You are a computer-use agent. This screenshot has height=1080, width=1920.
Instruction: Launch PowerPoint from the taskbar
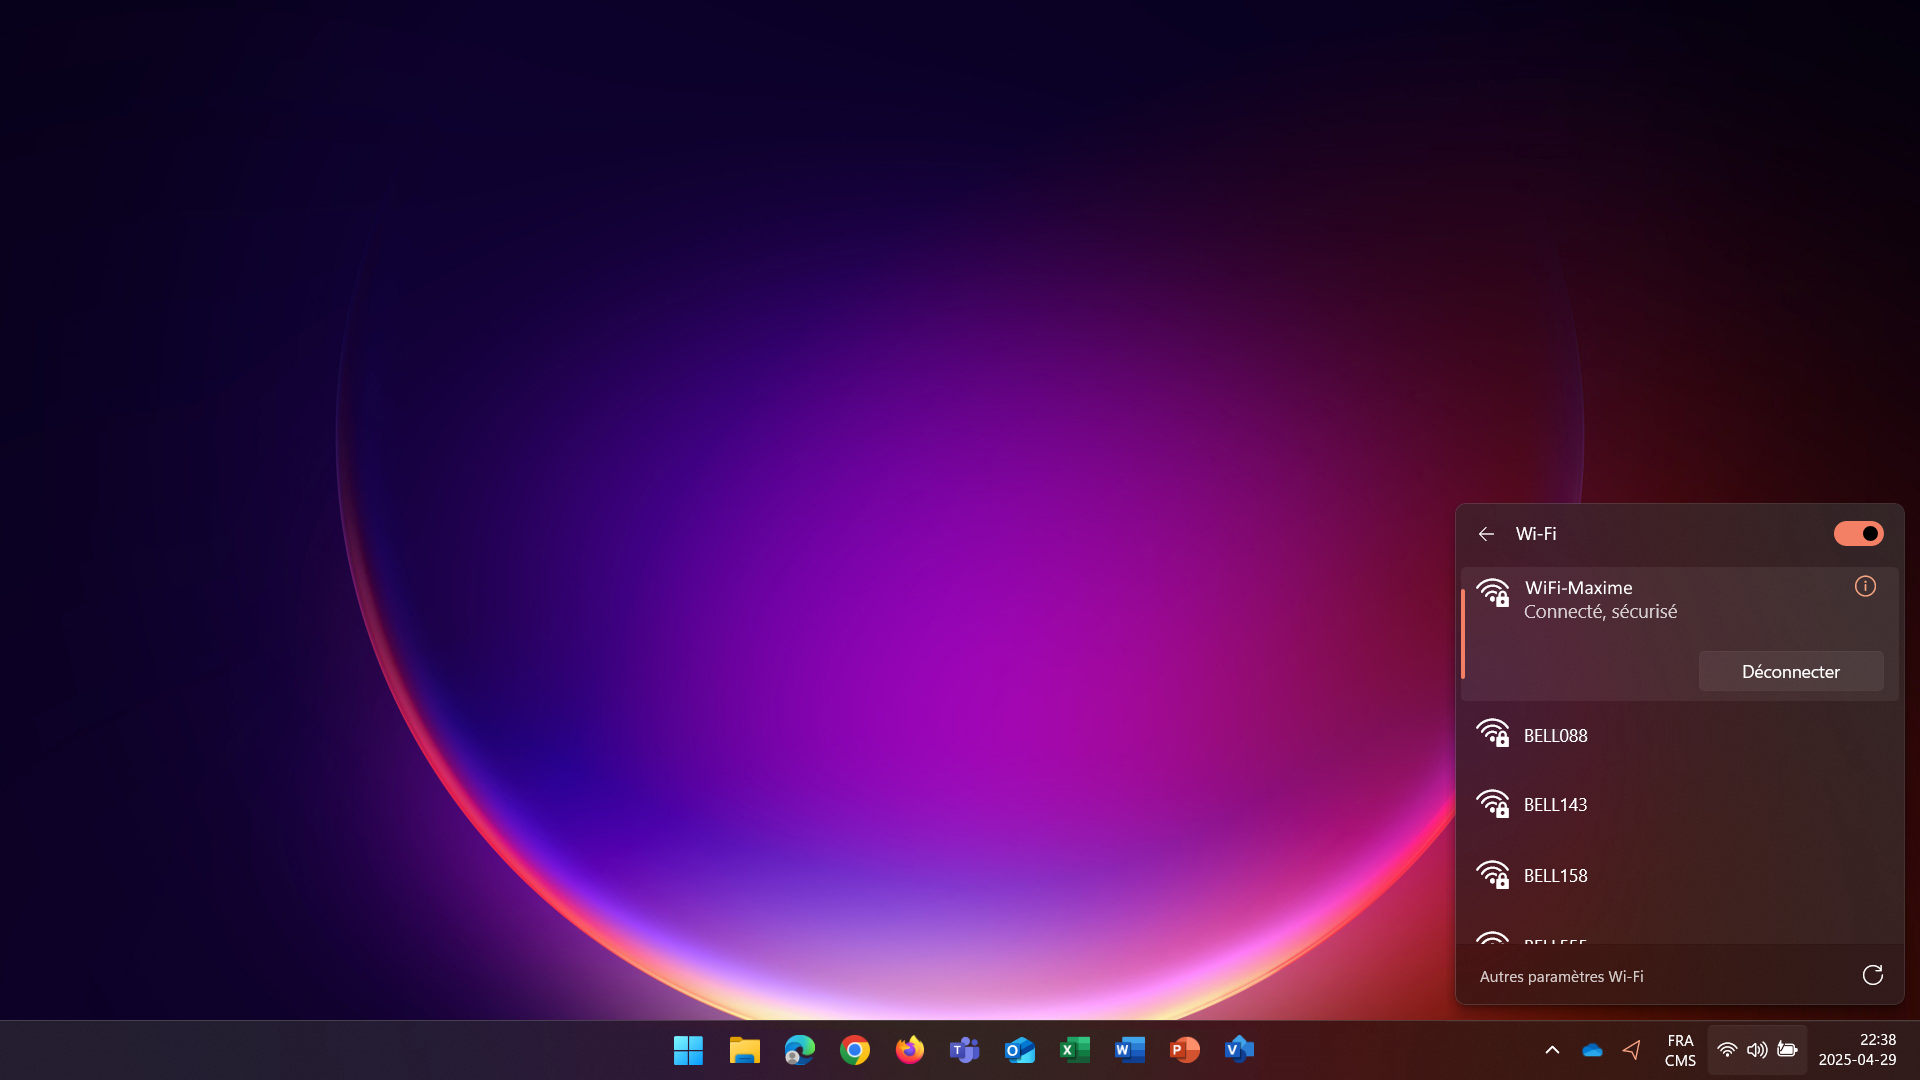click(1183, 1050)
